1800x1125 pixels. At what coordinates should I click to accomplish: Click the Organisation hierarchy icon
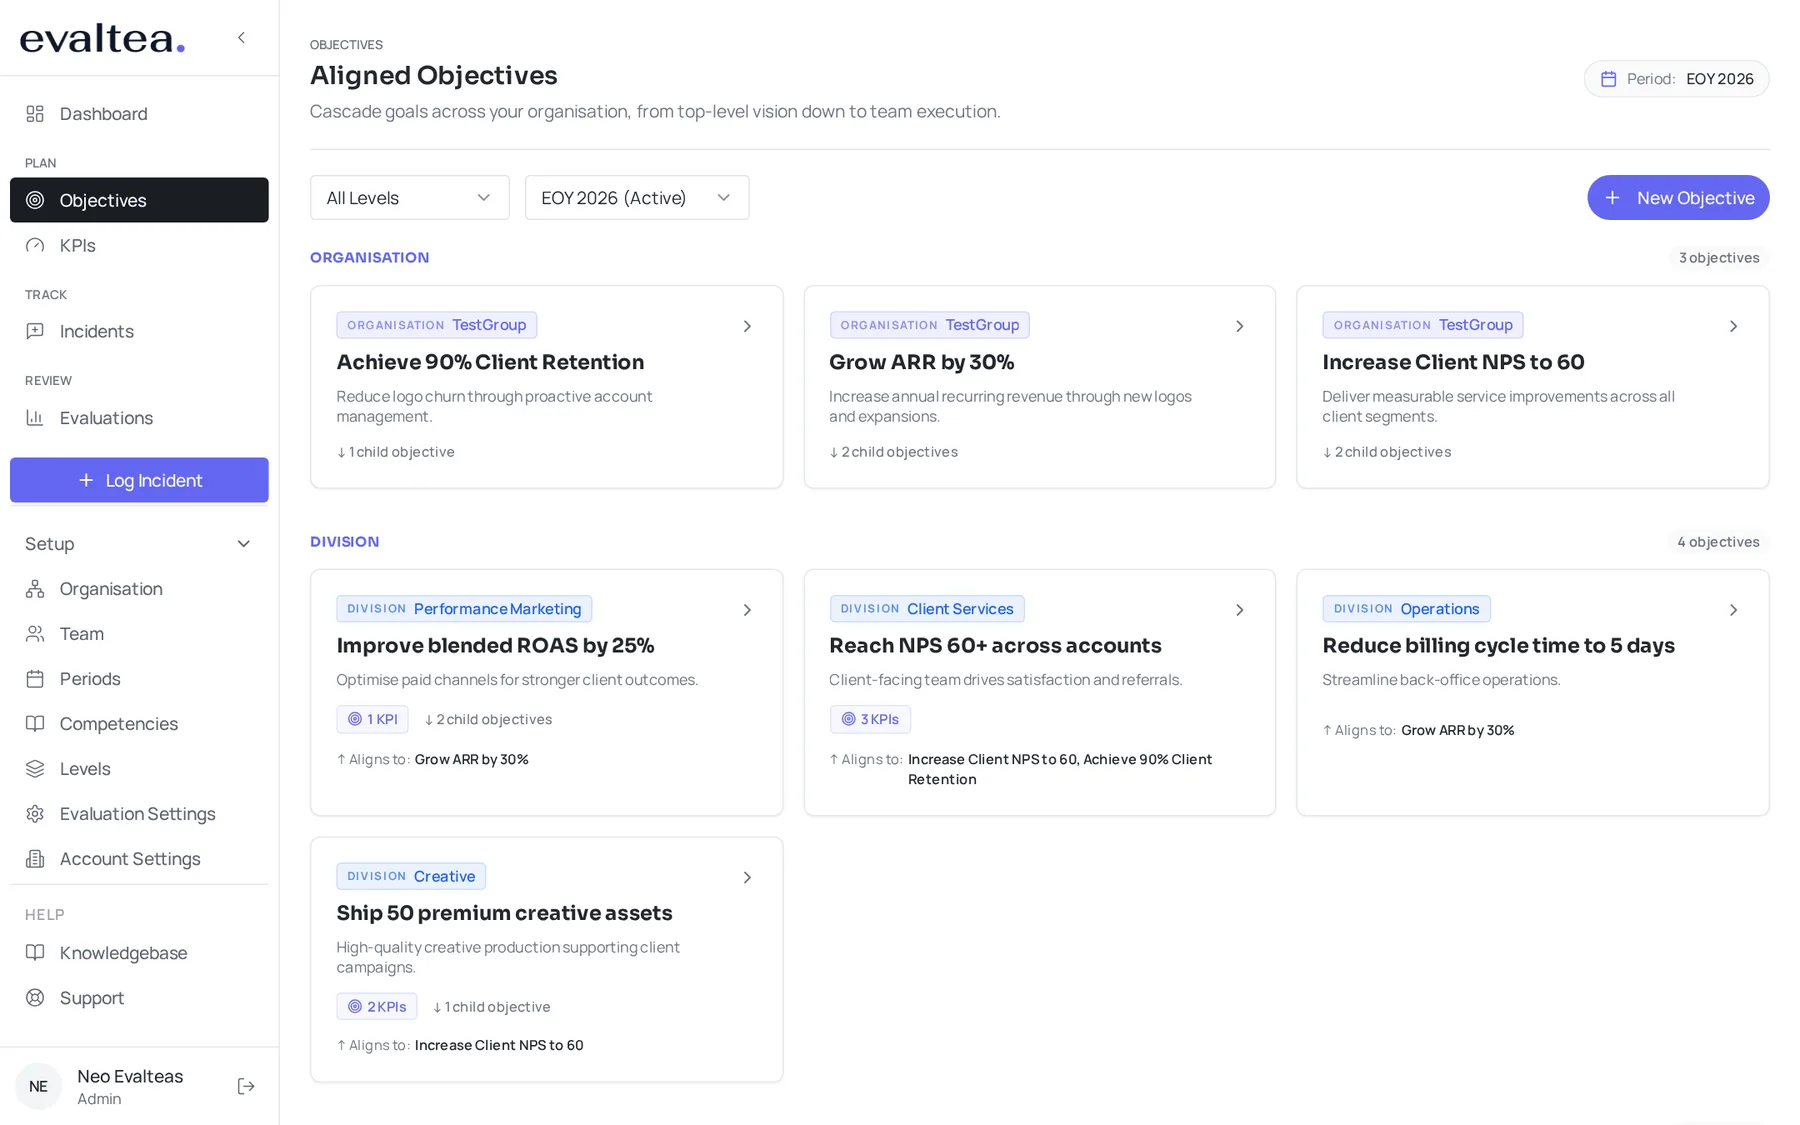(35, 589)
